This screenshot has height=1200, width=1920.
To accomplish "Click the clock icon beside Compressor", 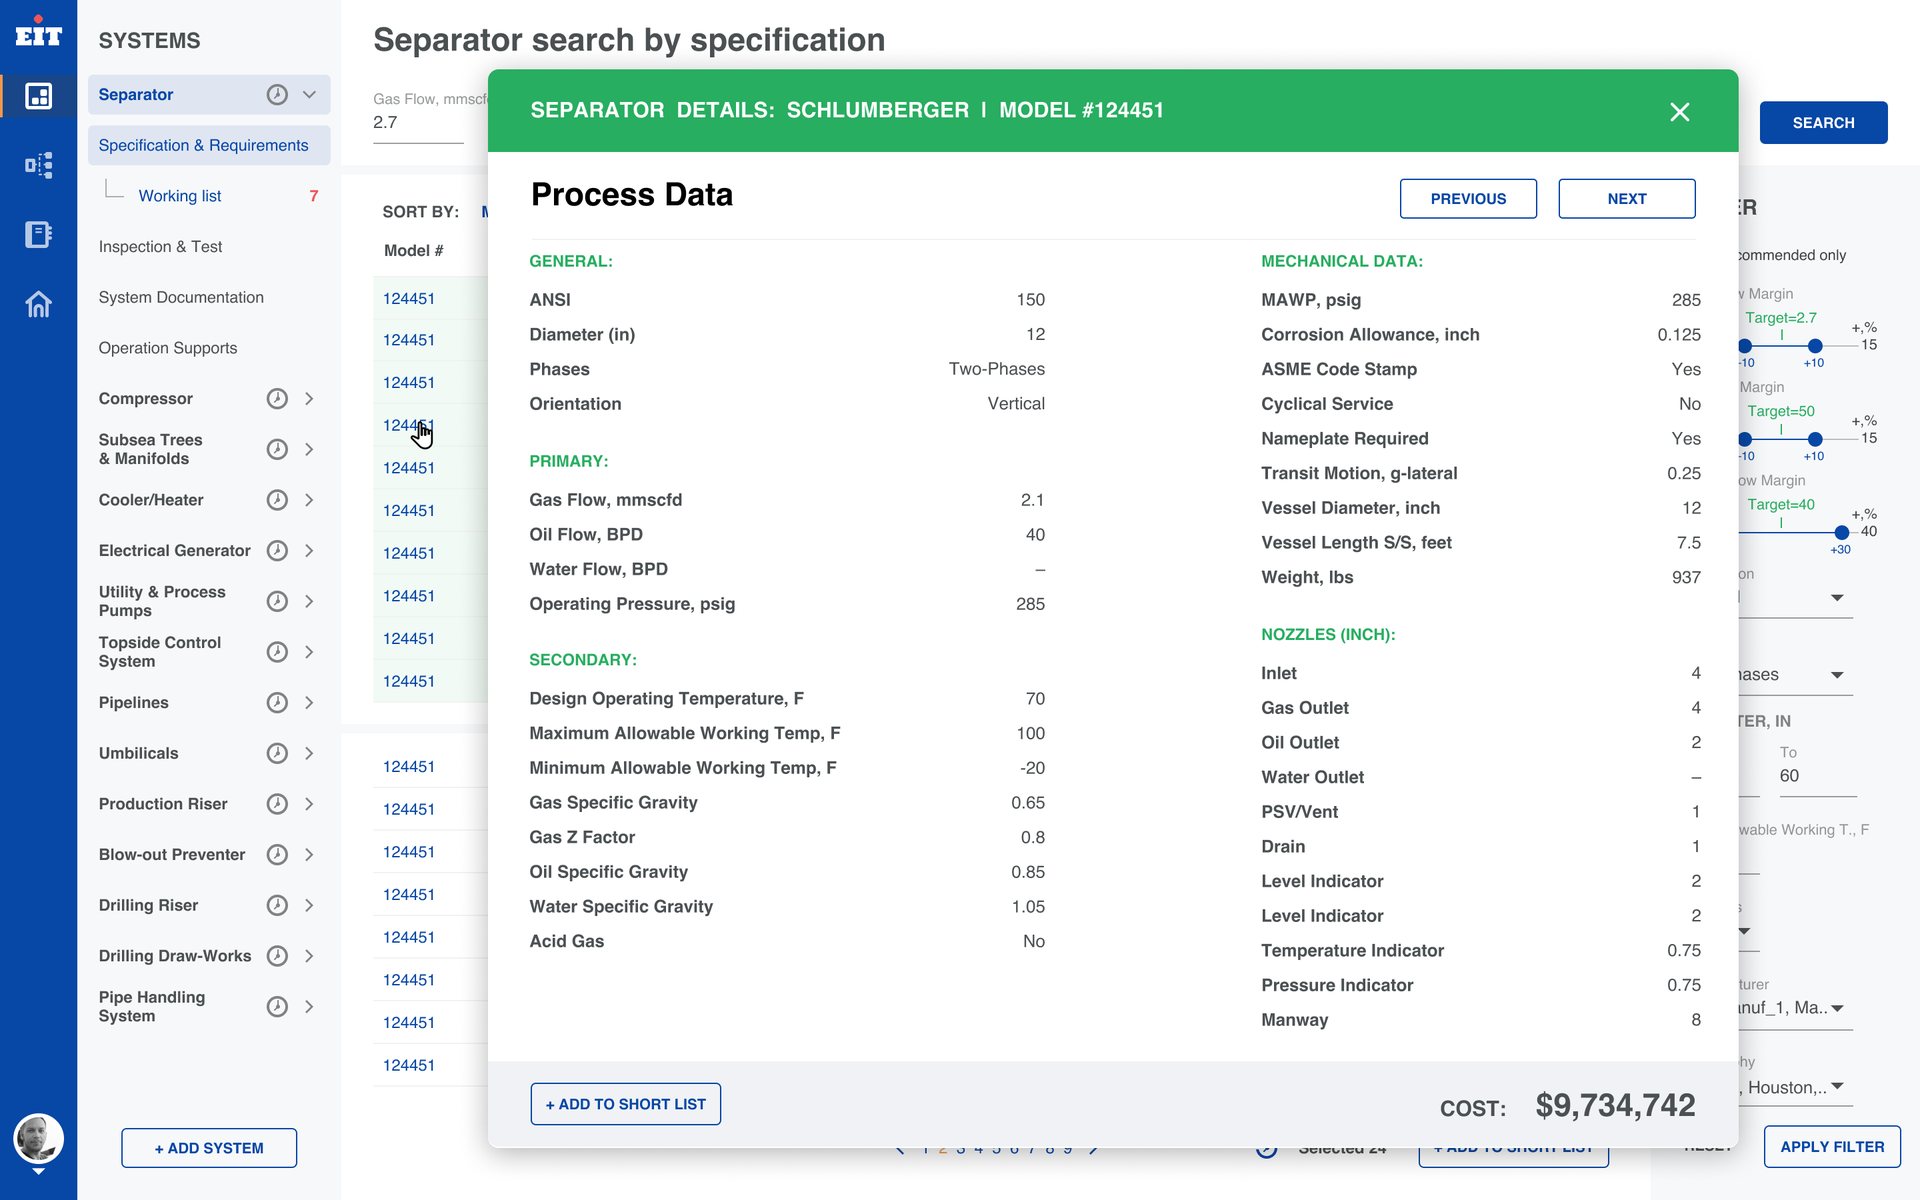I will pyautogui.click(x=277, y=398).
